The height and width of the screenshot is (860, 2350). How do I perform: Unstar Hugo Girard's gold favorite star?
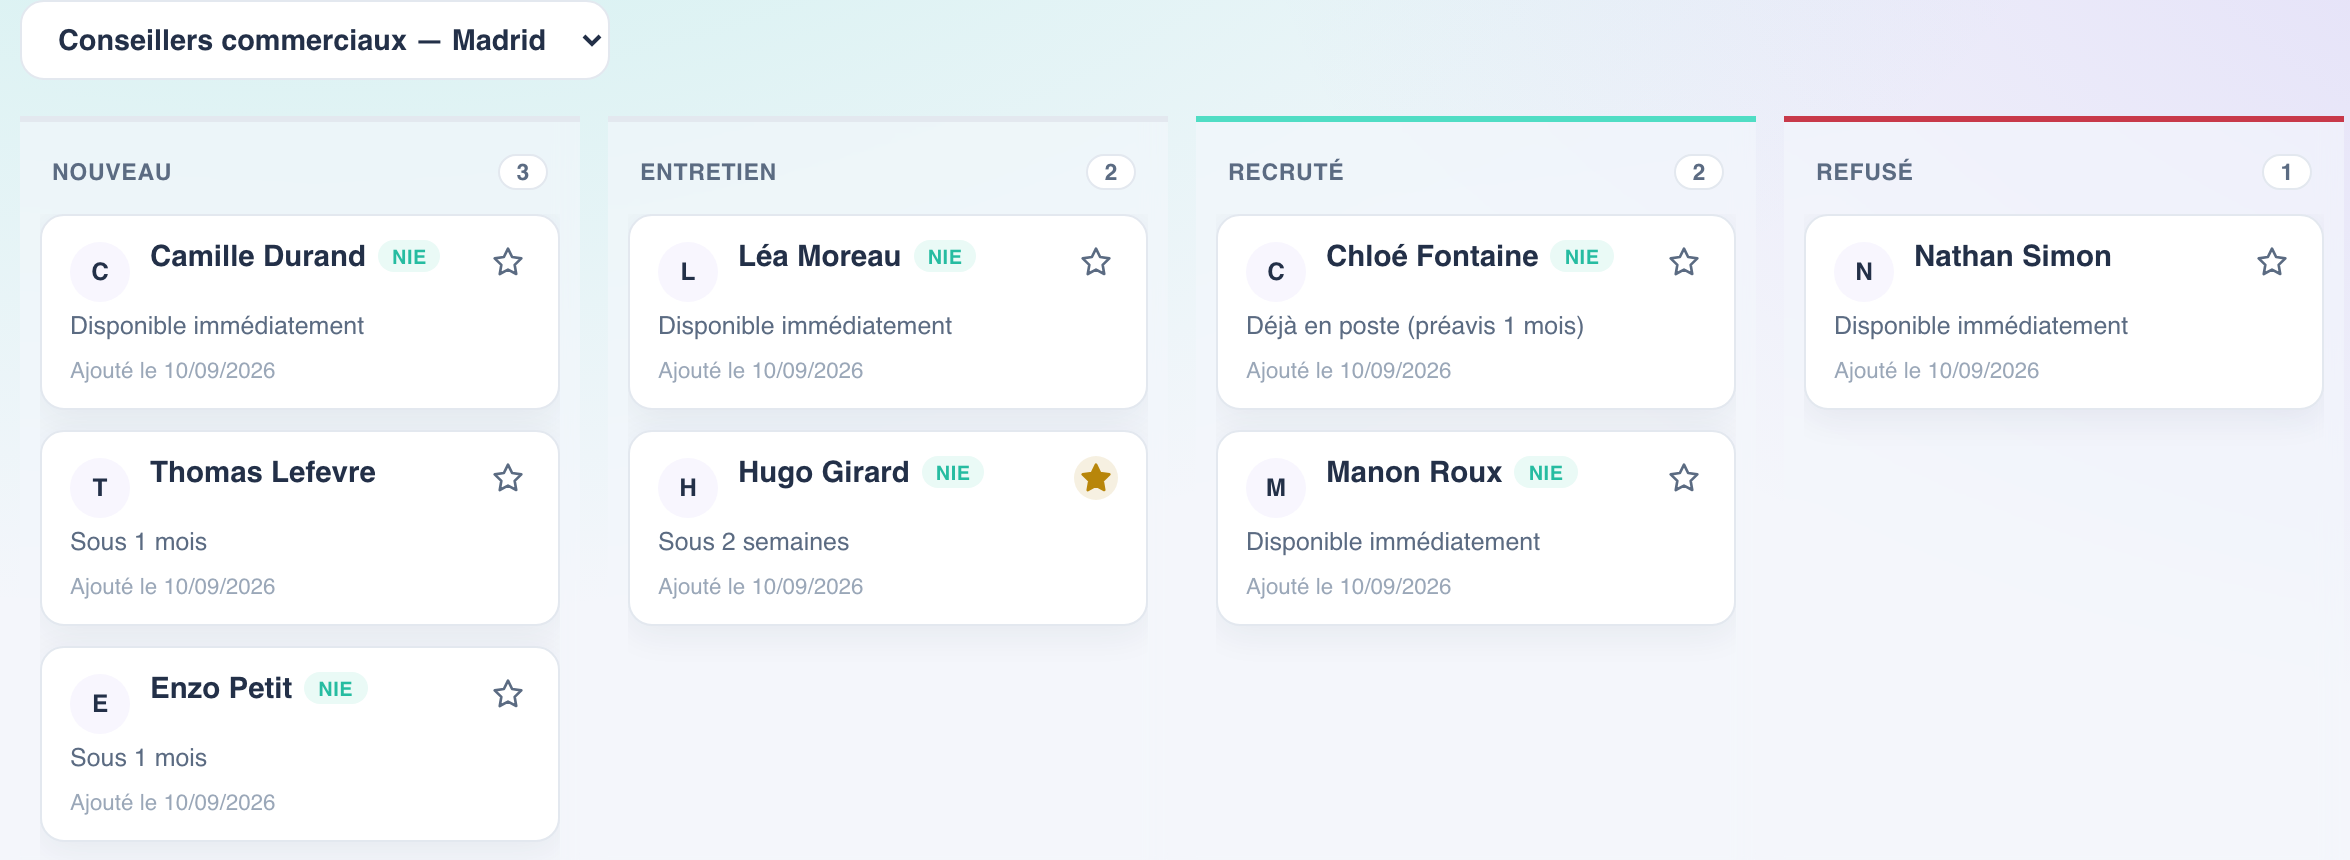[x=1096, y=478]
